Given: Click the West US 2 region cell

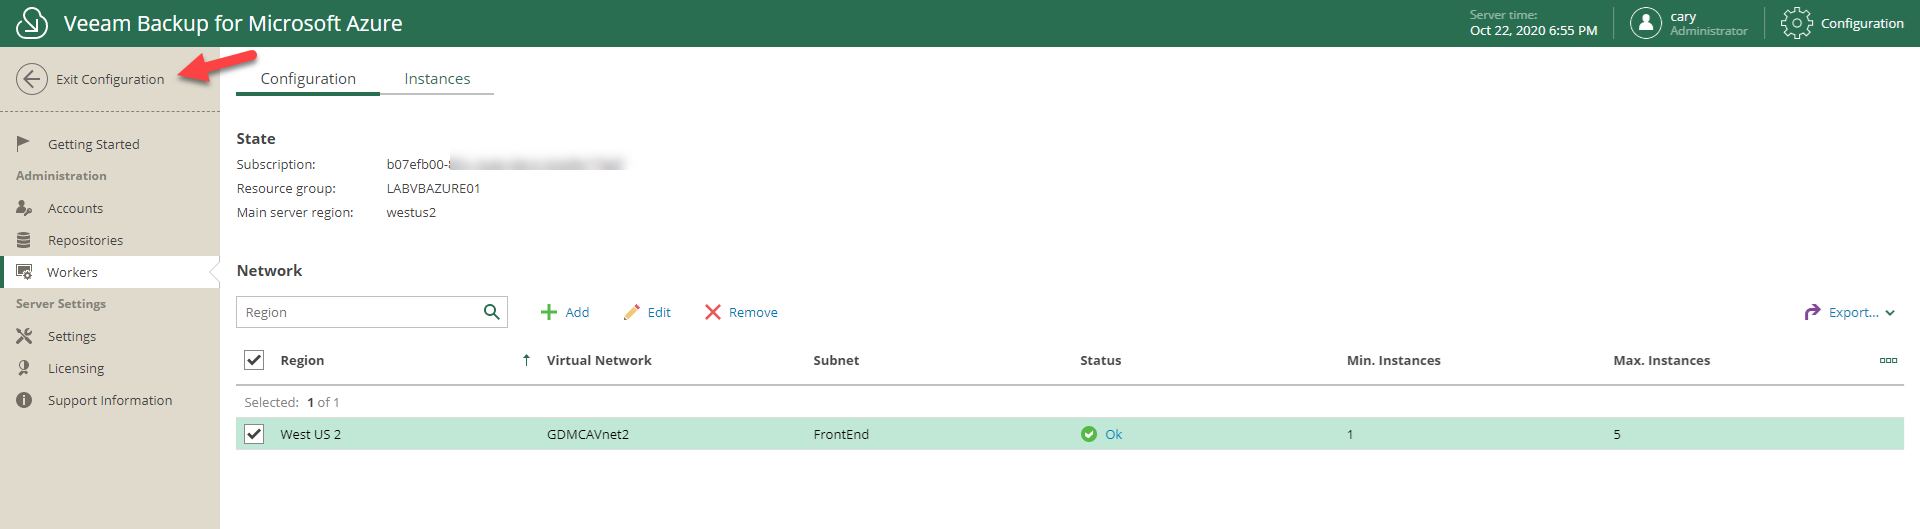Looking at the screenshot, I should pos(310,434).
